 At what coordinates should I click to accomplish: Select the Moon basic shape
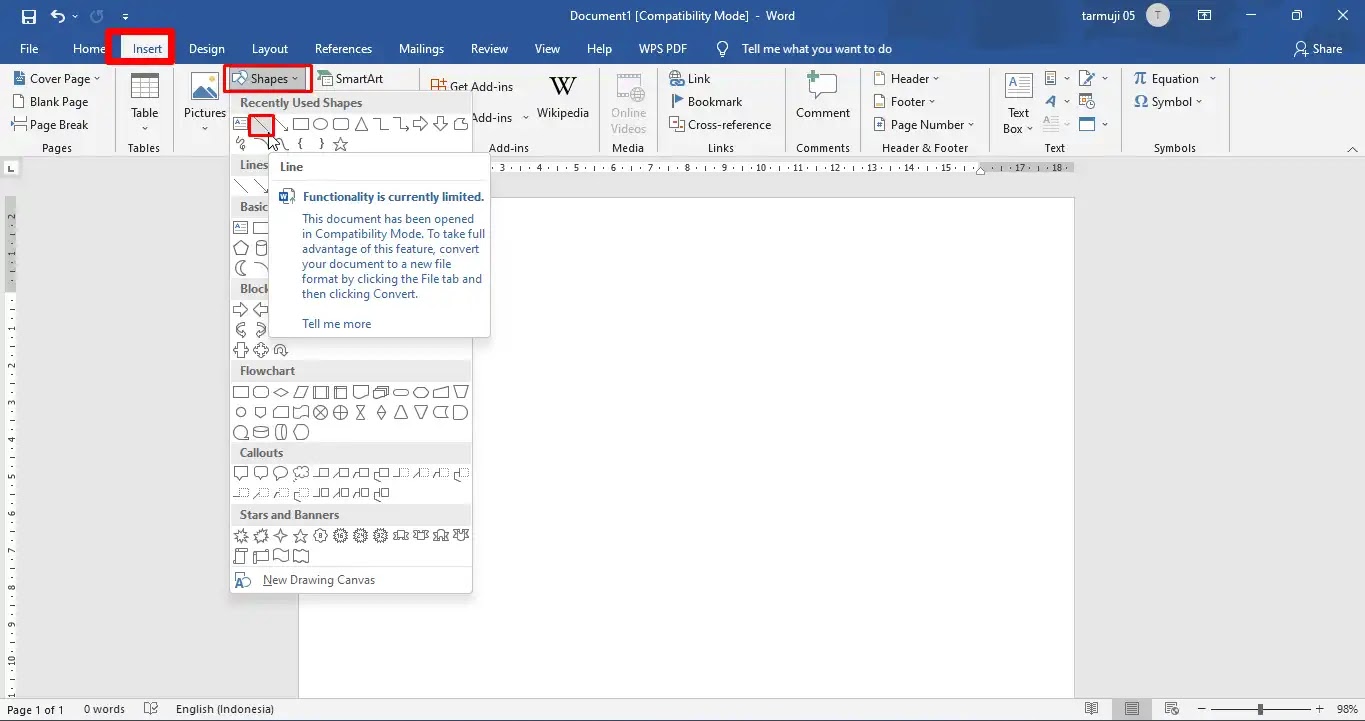240,268
